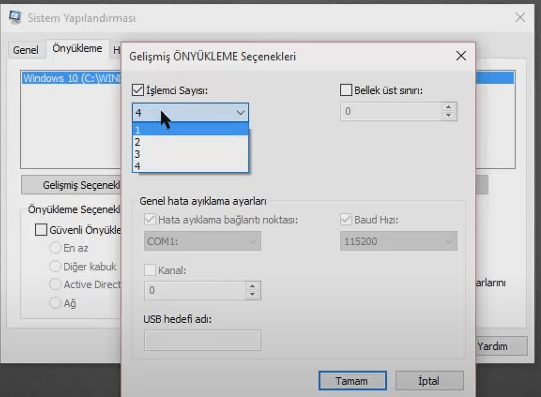
Task: Click the Kanal number field
Action: click(195, 290)
